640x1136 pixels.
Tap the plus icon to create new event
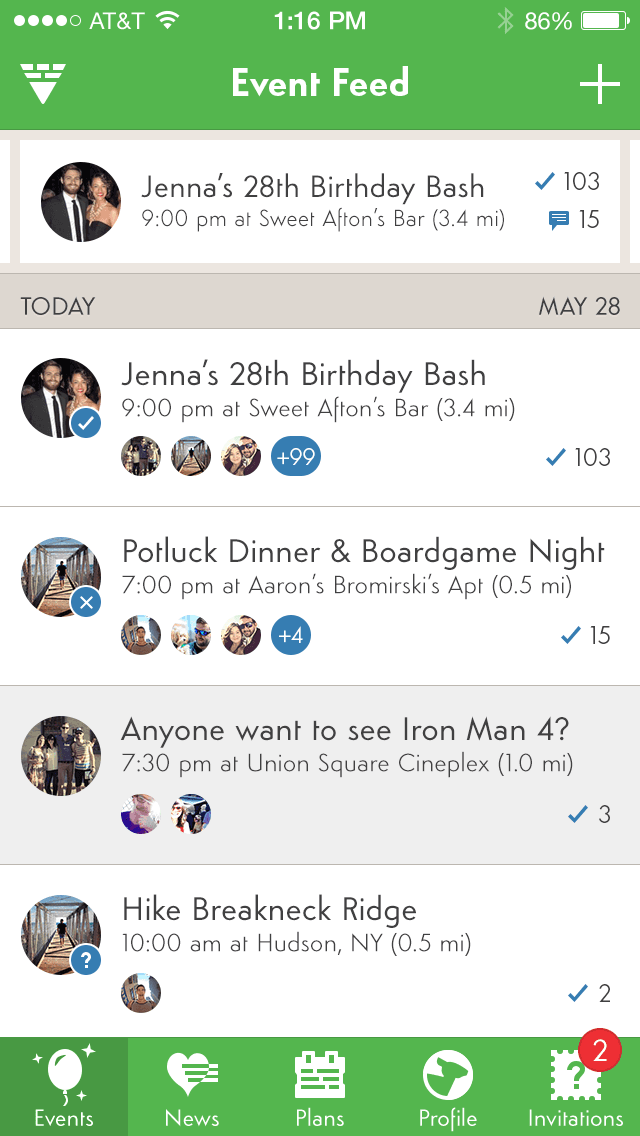point(599,84)
